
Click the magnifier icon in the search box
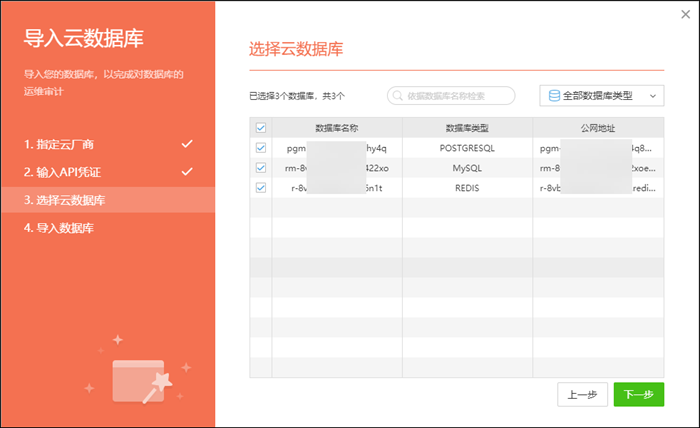point(398,96)
